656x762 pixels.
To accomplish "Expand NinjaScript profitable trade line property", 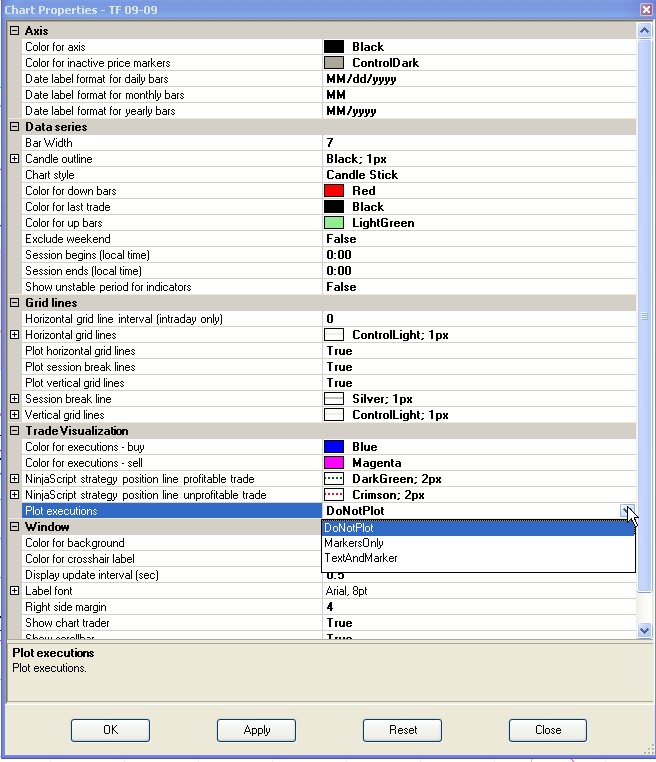I will (x=15, y=479).
